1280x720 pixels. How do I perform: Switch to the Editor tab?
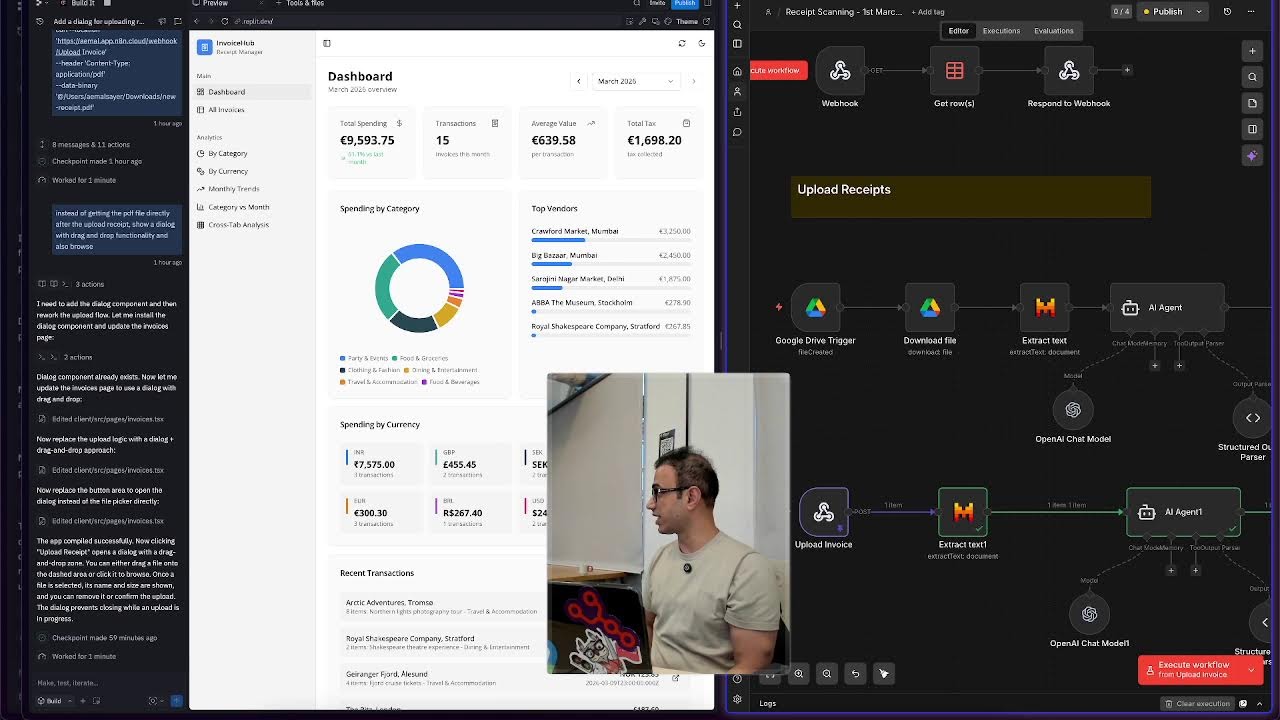pyautogui.click(x=958, y=31)
